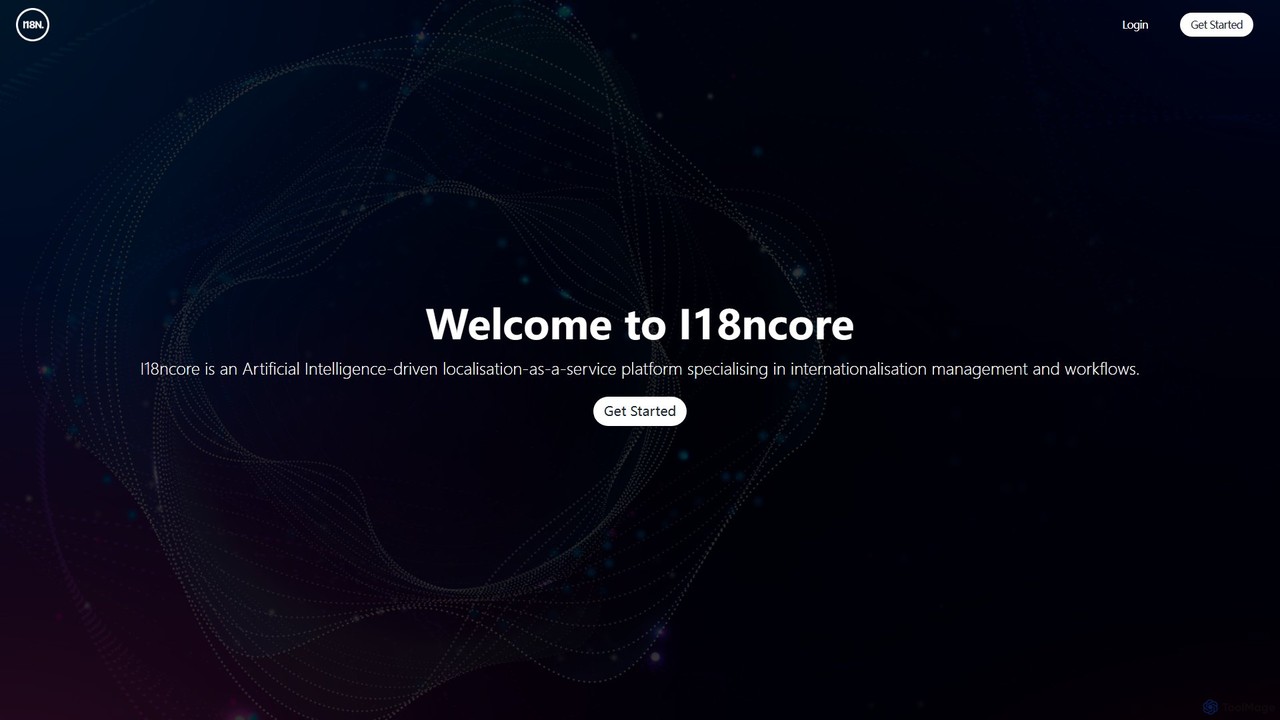The width and height of the screenshot is (1280, 720).
Task: Open the I18N circular logo home icon
Action: [33, 25]
